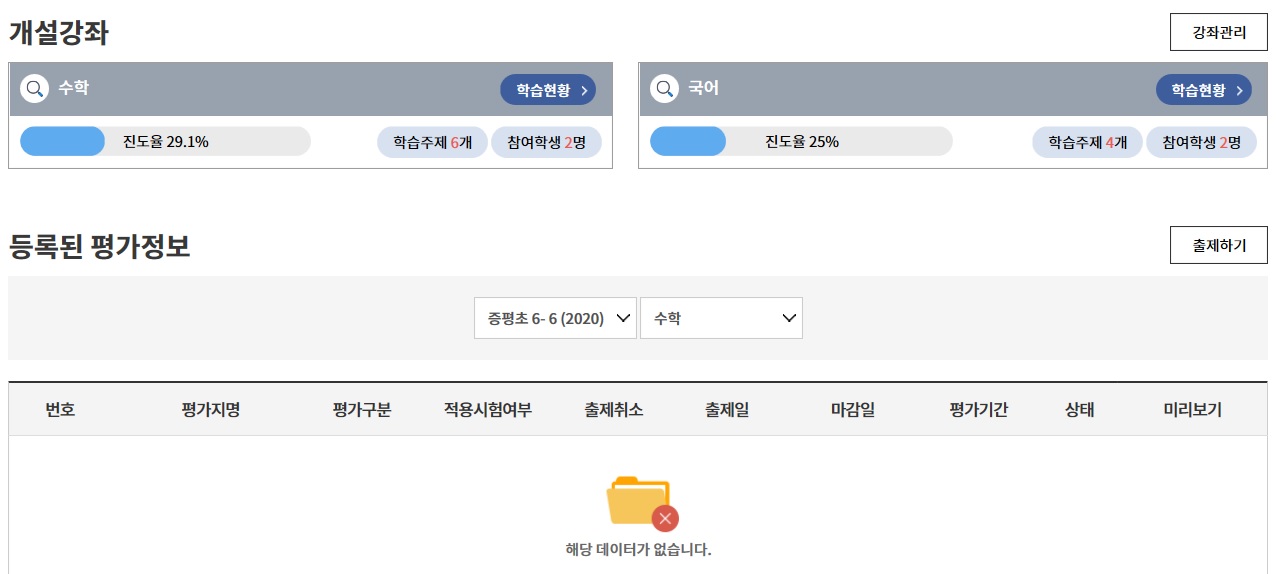Viewport: 1278px width, 574px height.
Task: Click the 미리보기 column header
Action: coord(1192,410)
